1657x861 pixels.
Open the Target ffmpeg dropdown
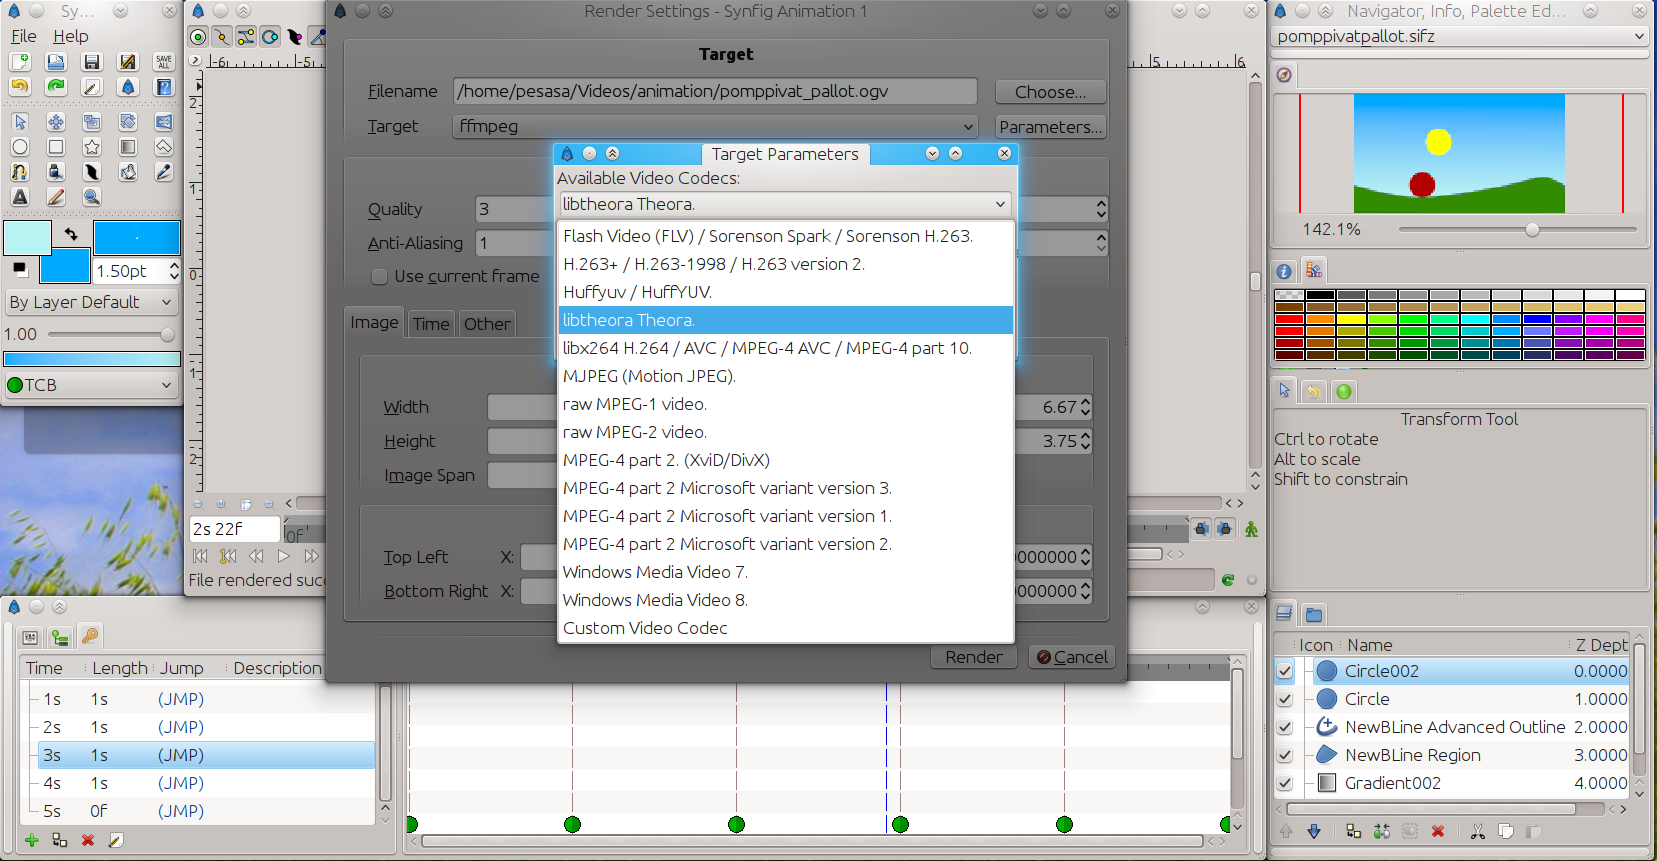[714, 126]
